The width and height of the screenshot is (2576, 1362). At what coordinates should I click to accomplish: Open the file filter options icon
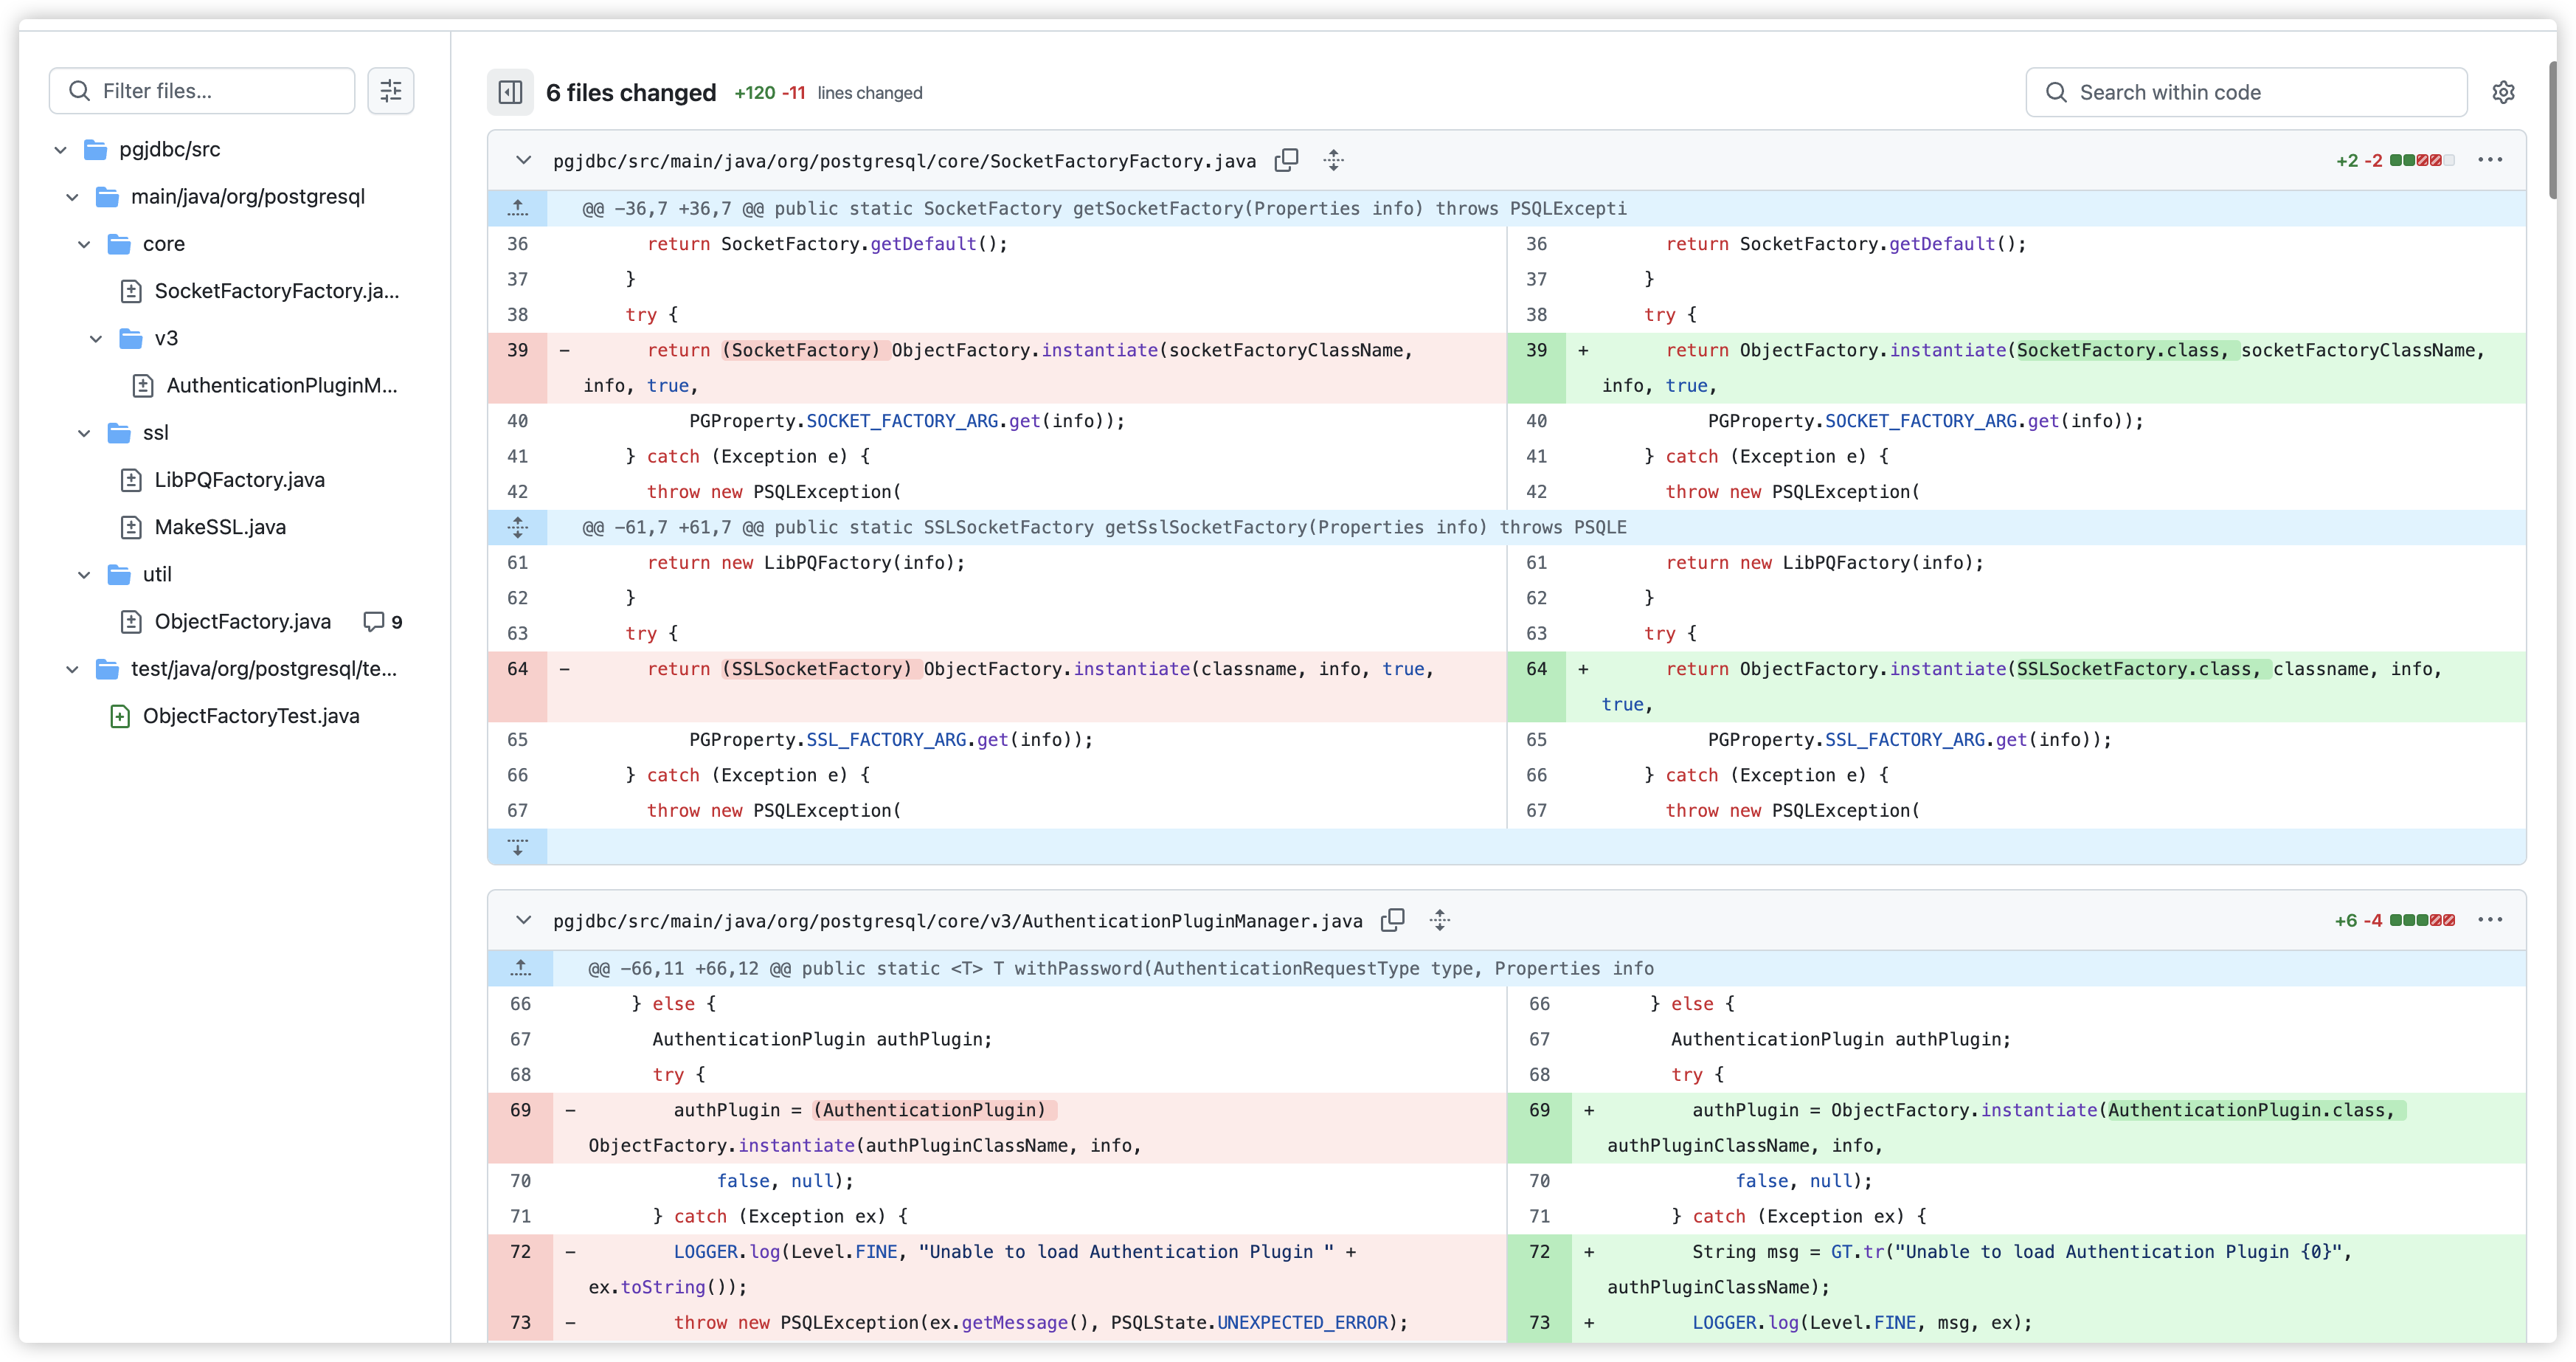pos(391,91)
